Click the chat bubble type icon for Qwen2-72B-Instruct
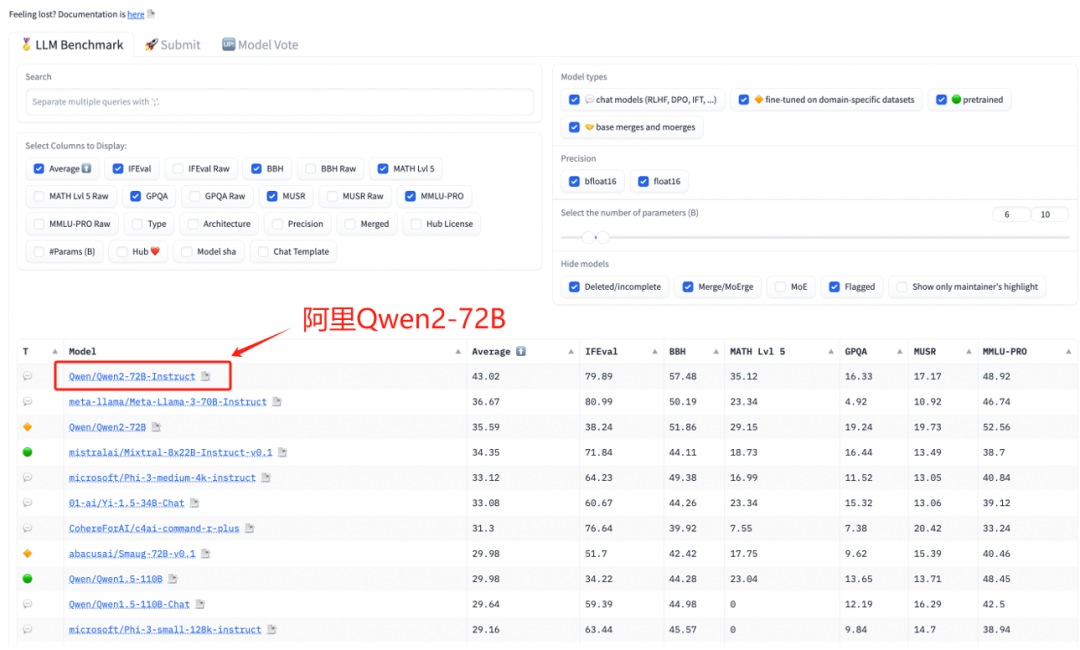 28,377
